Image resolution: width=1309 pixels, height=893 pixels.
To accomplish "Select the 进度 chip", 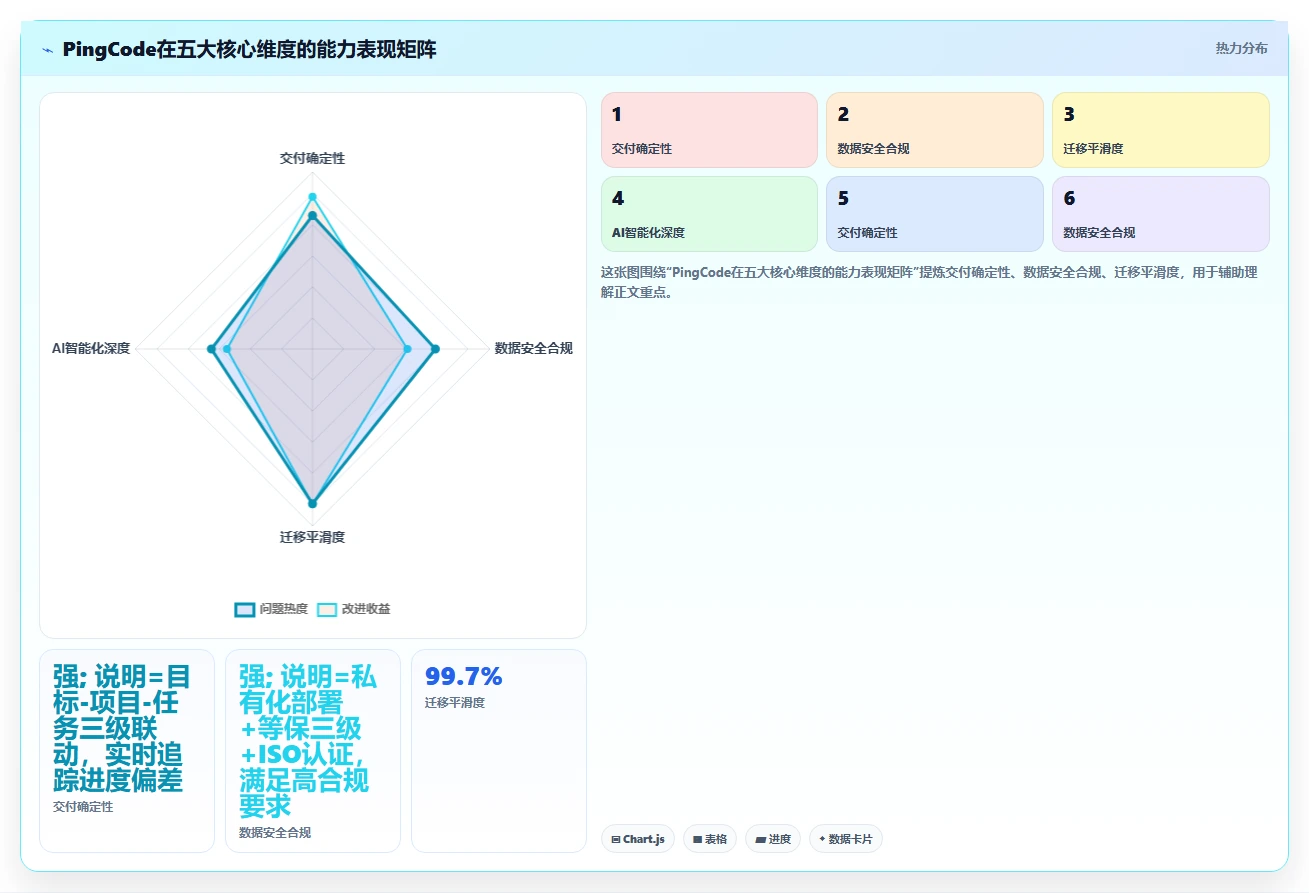I will [x=773, y=839].
